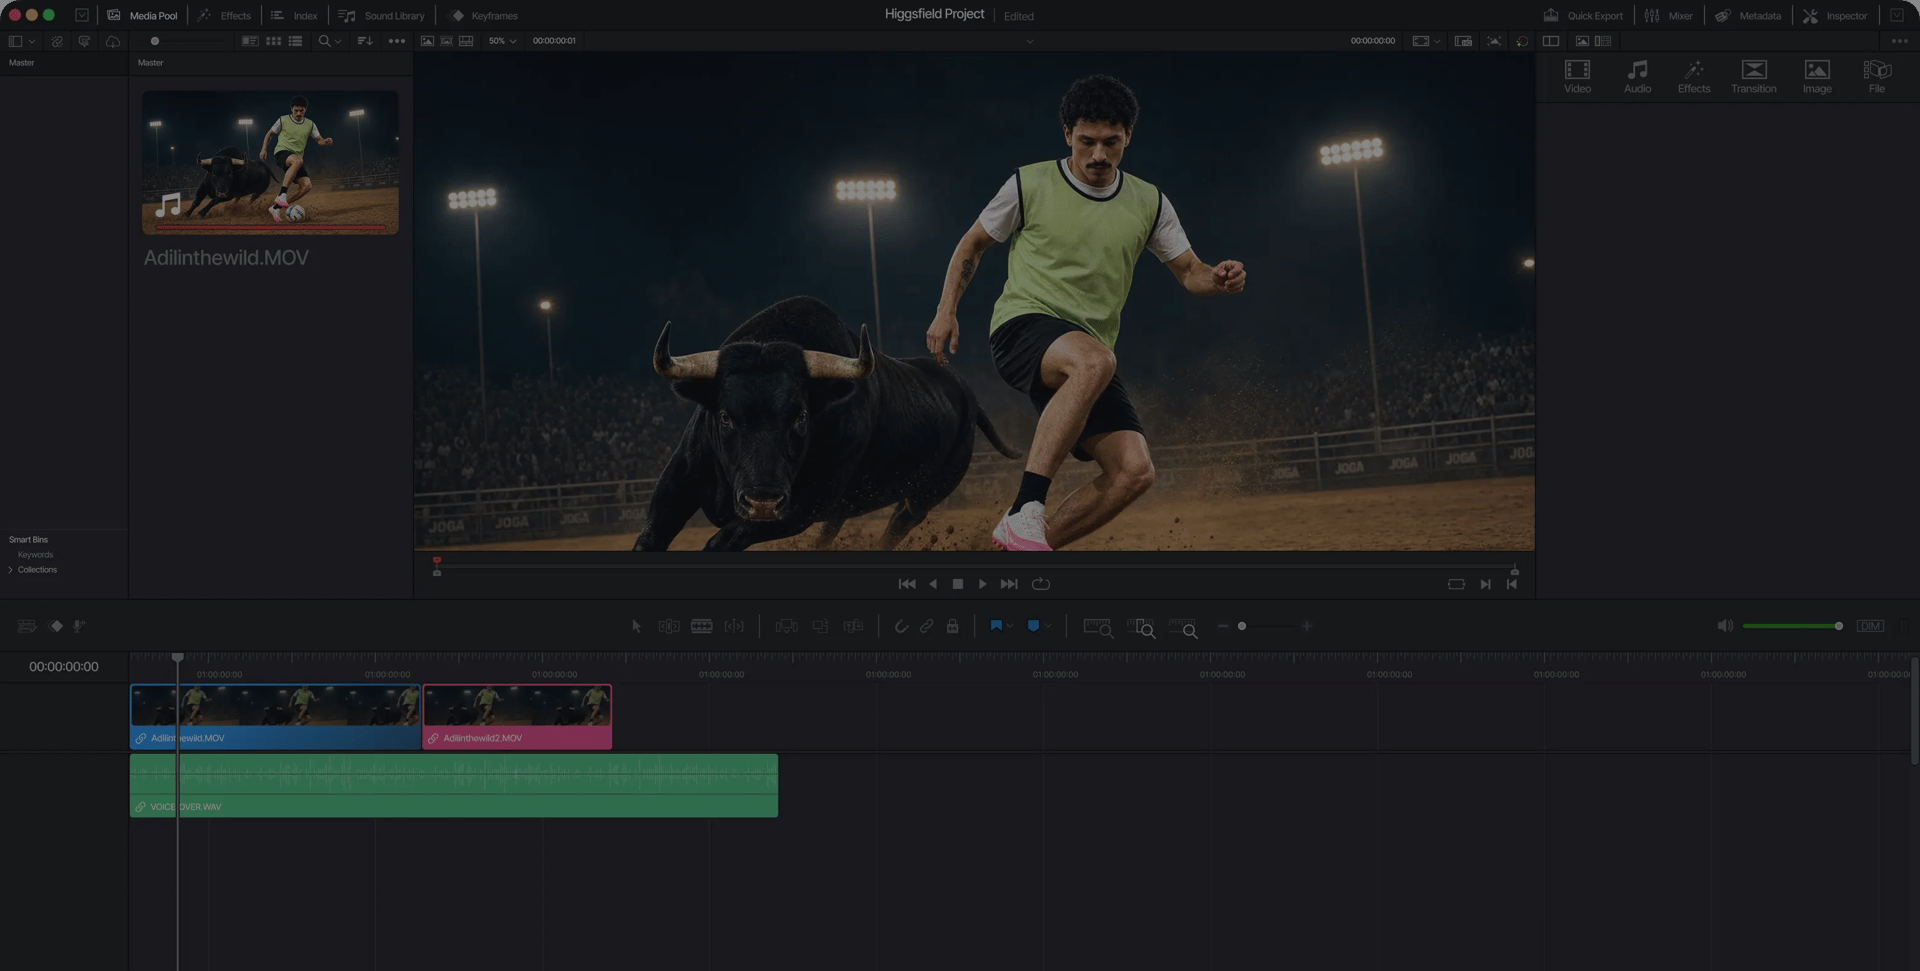The image size is (1920, 971).
Task: Open the viewer three-dot options menu
Action: pos(1899,41)
